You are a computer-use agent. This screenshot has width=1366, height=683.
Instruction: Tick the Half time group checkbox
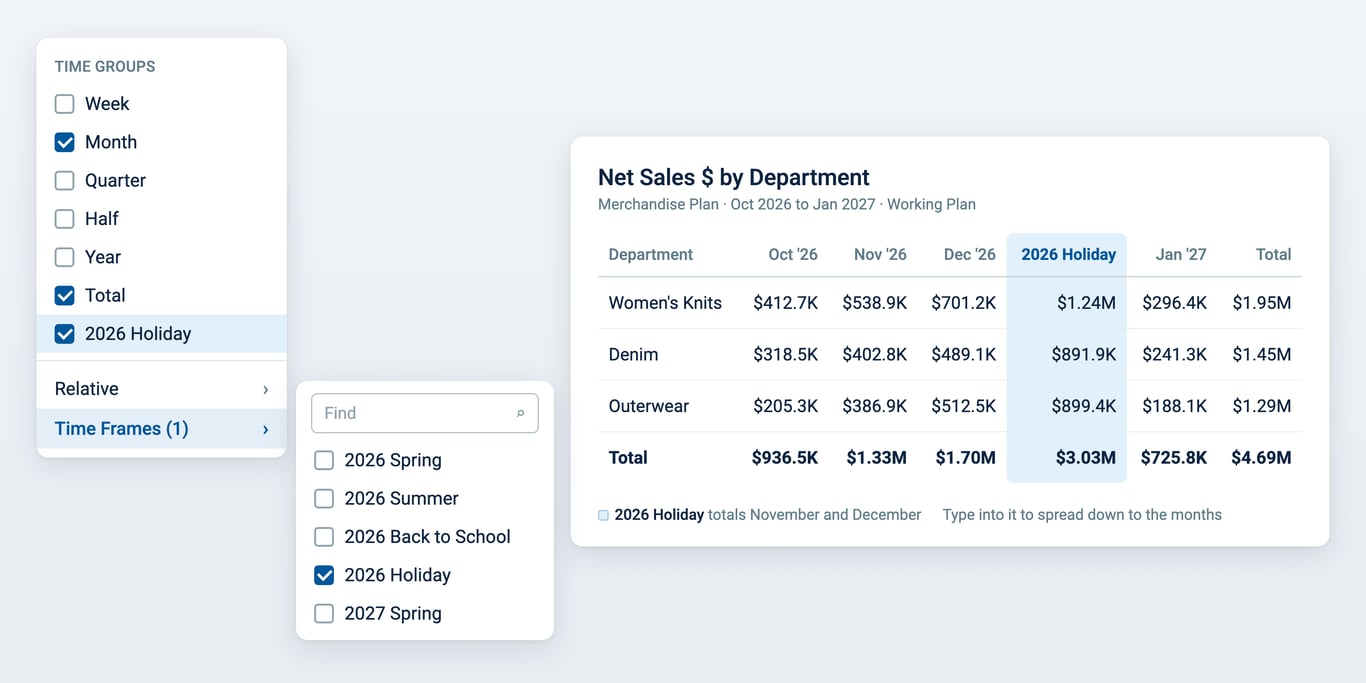(x=64, y=219)
